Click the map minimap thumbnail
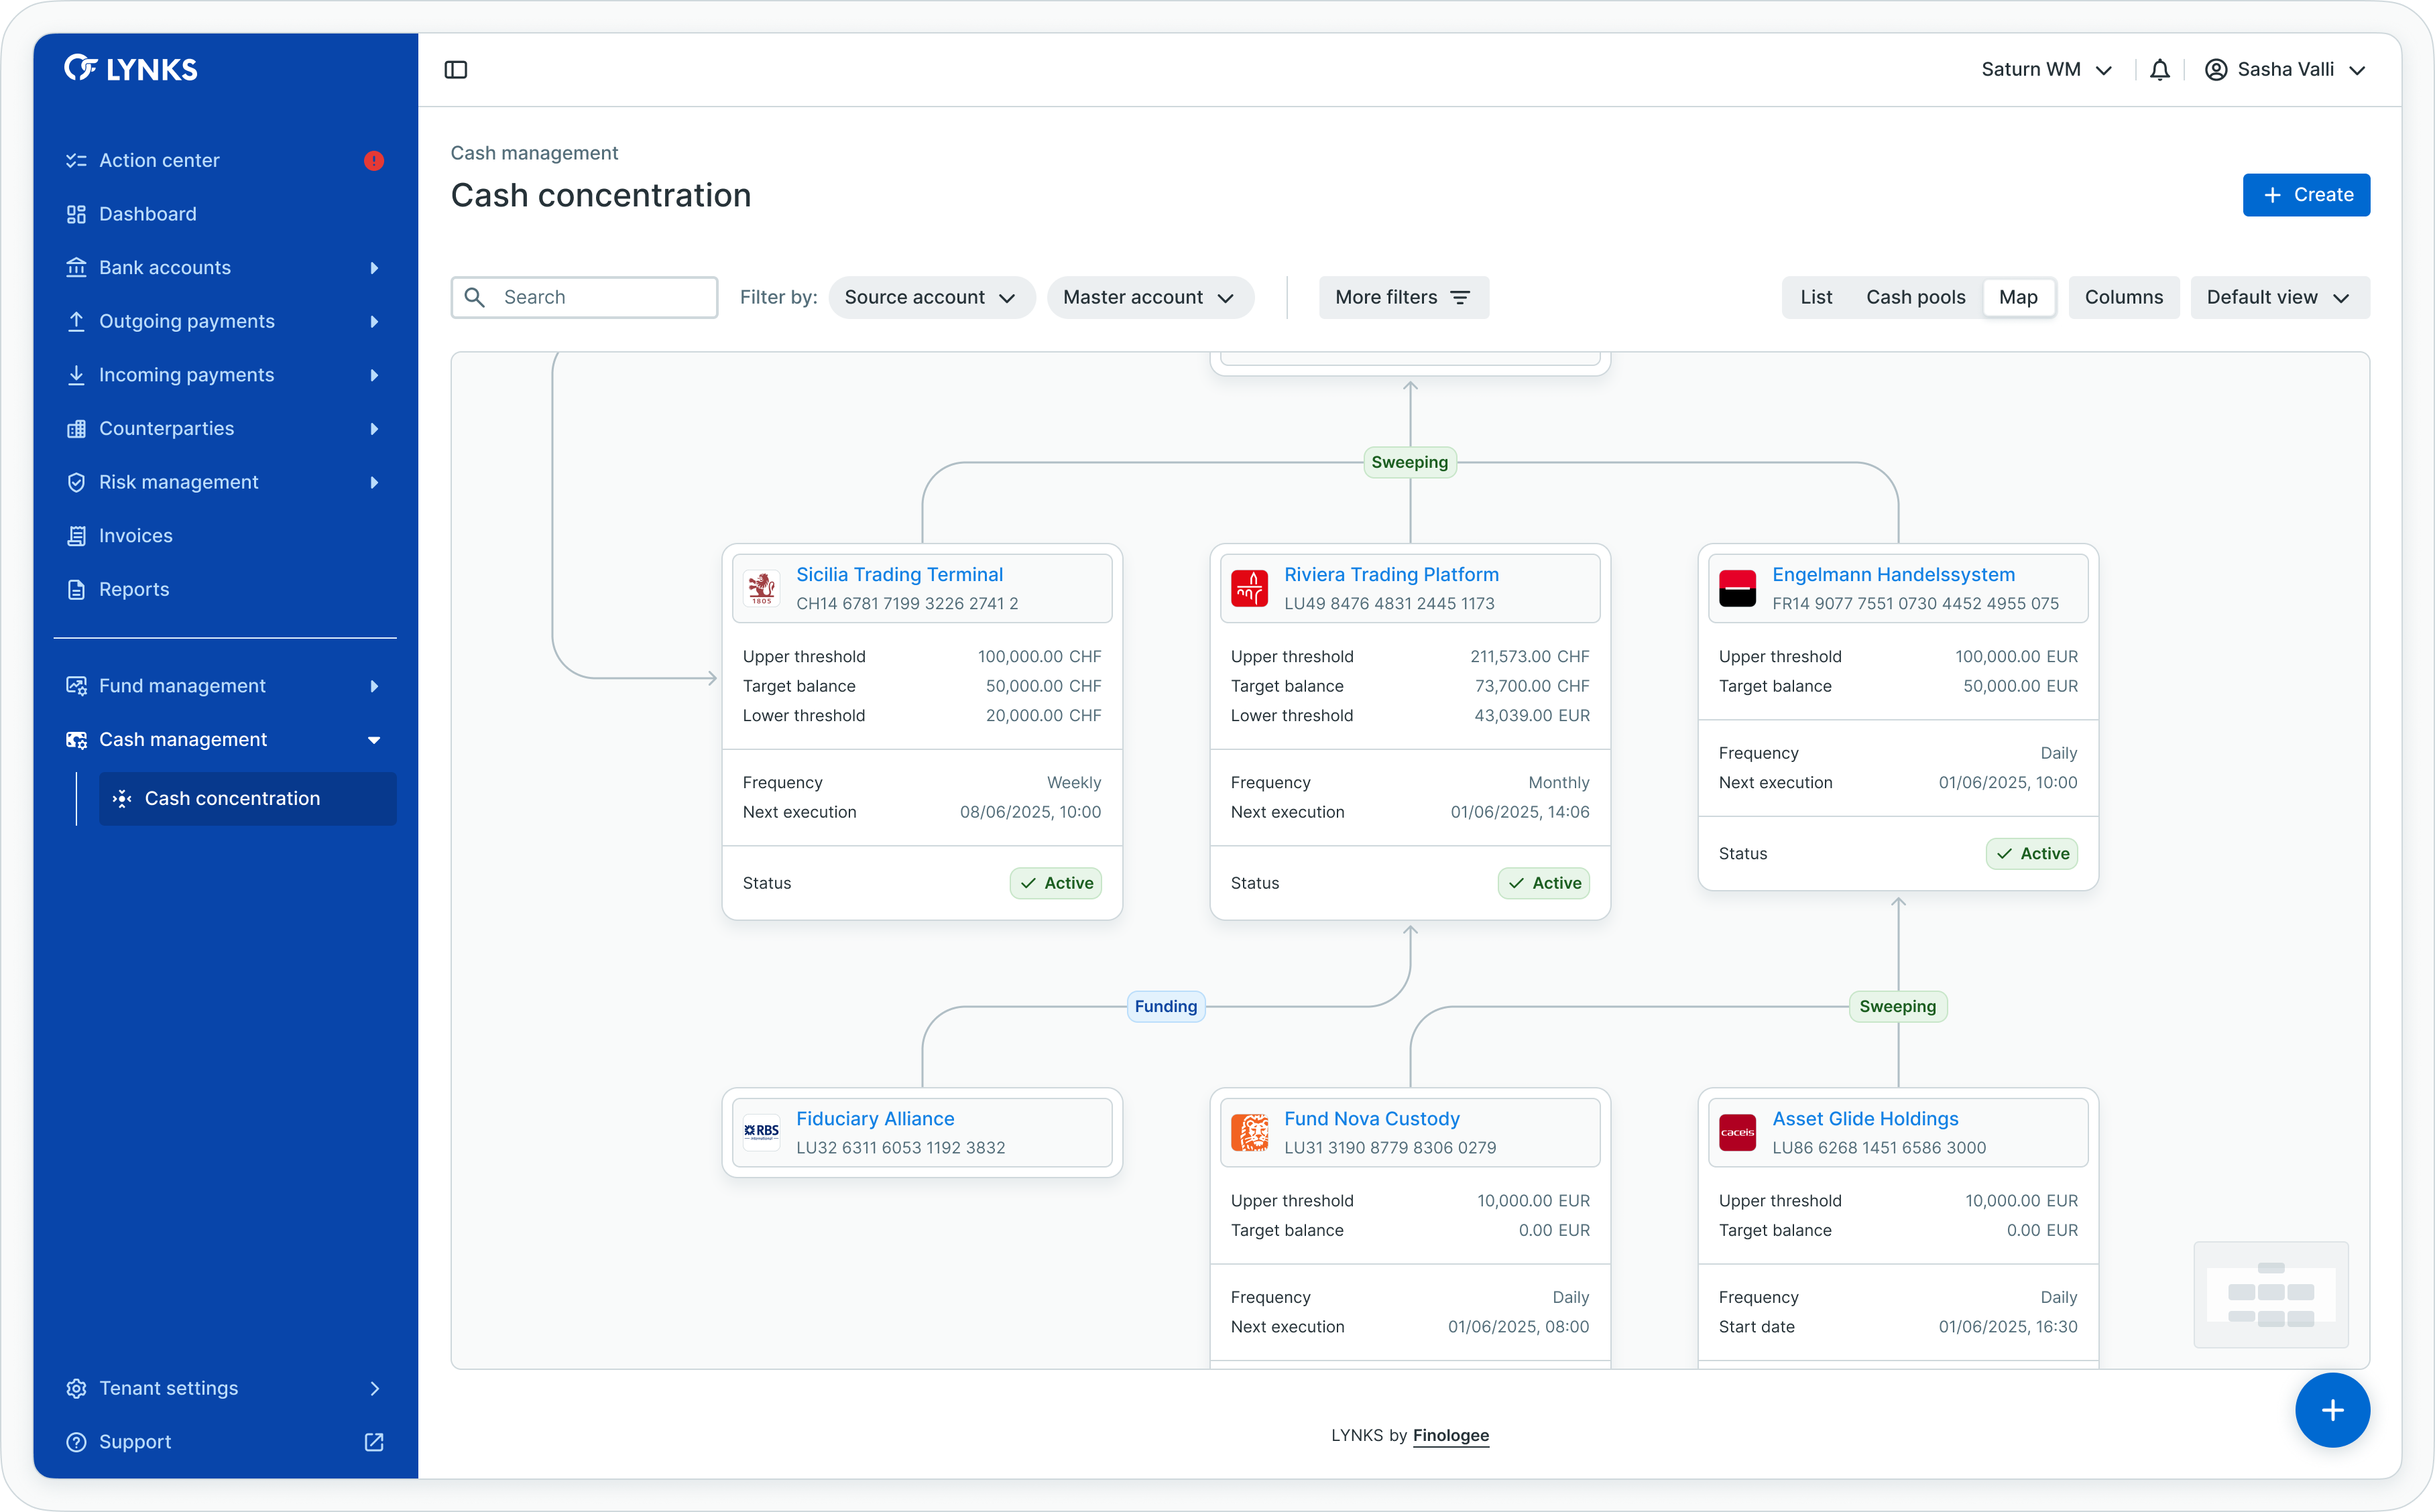The height and width of the screenshot is (1512, 2435). point(2270,1294)
